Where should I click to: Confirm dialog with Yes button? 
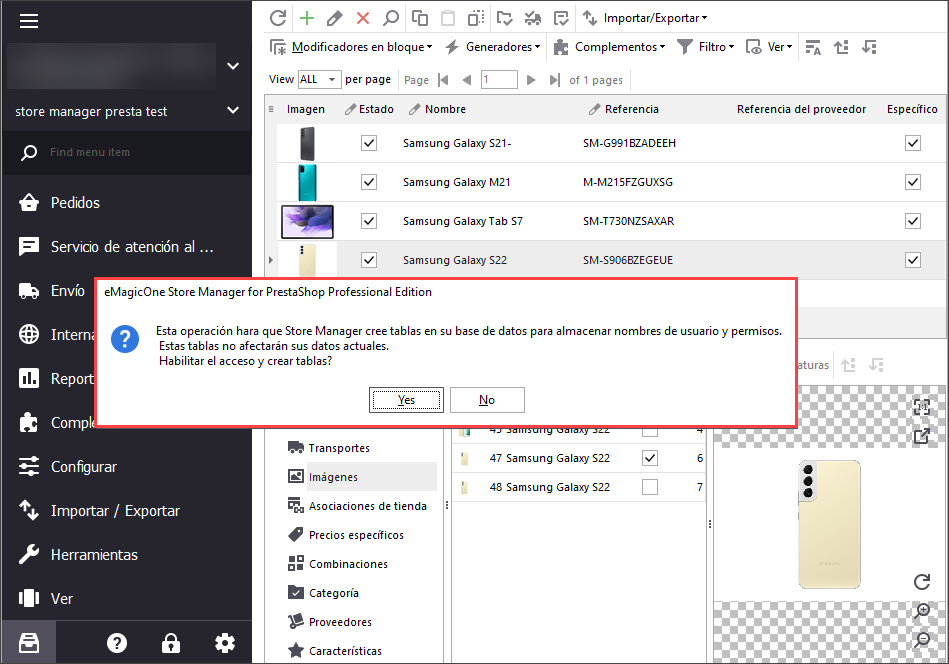coord(406,400)
